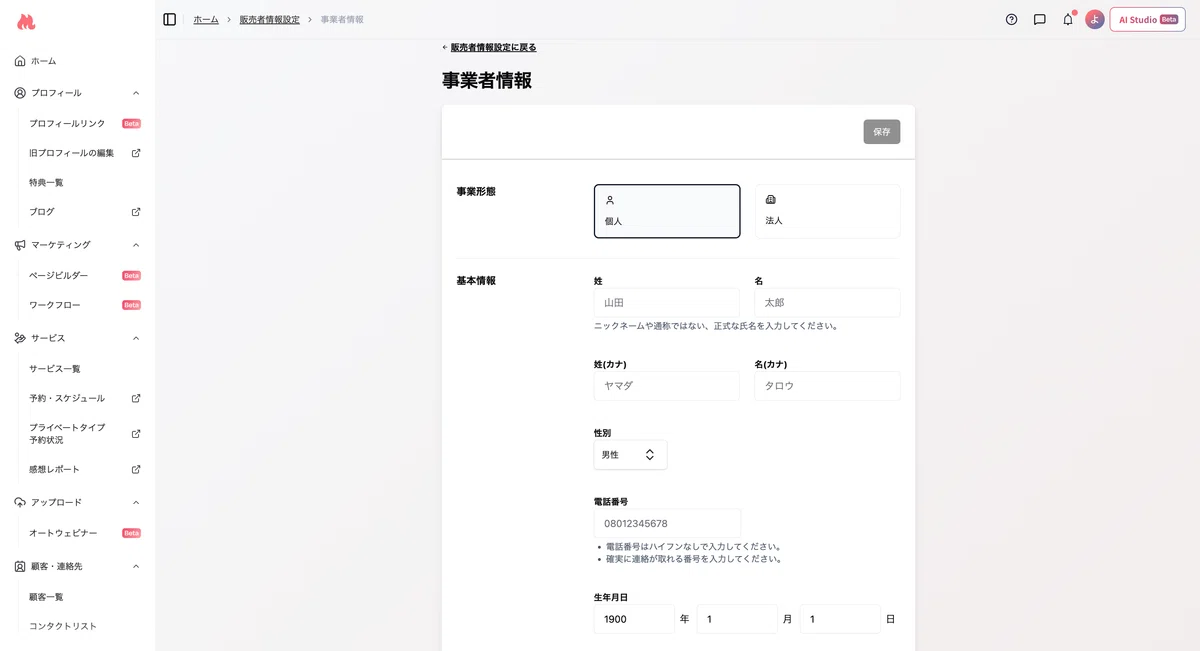Click external link icon beside 感想レポート
1200x651 pixels.
[x=136, y=469]
